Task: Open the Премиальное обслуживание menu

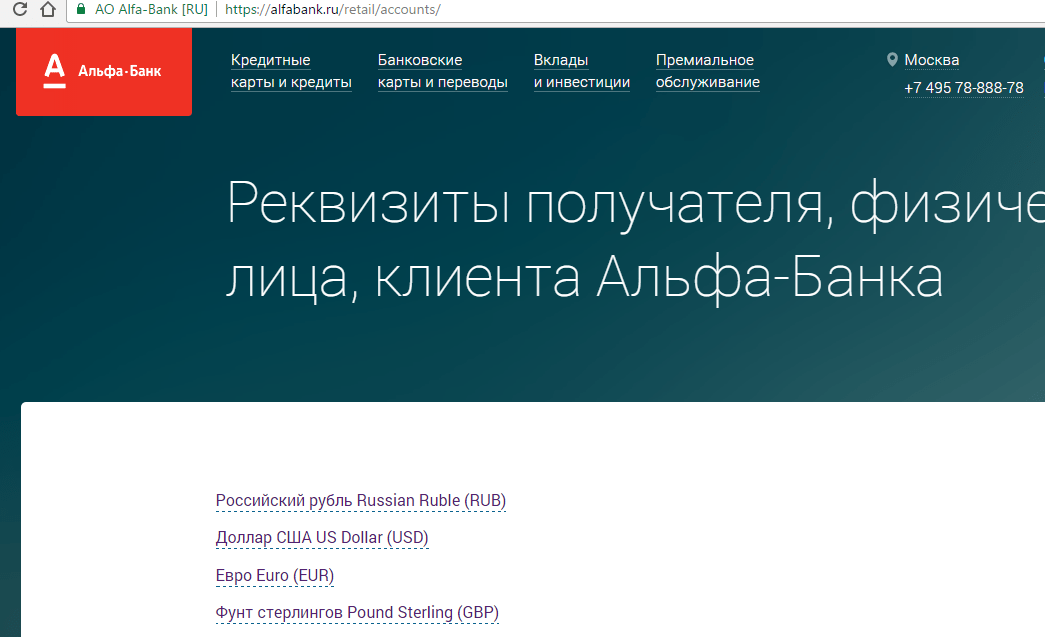Action: [x=708, y=71]
